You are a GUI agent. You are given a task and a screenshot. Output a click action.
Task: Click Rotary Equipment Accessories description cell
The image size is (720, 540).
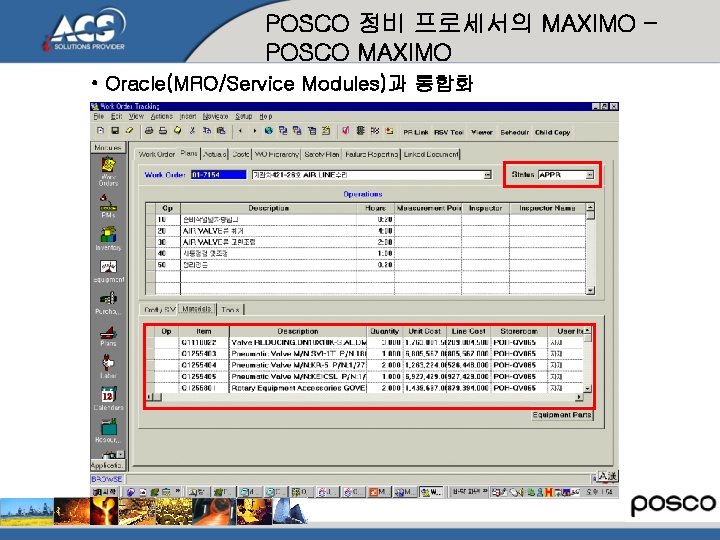tap(298, 388)
